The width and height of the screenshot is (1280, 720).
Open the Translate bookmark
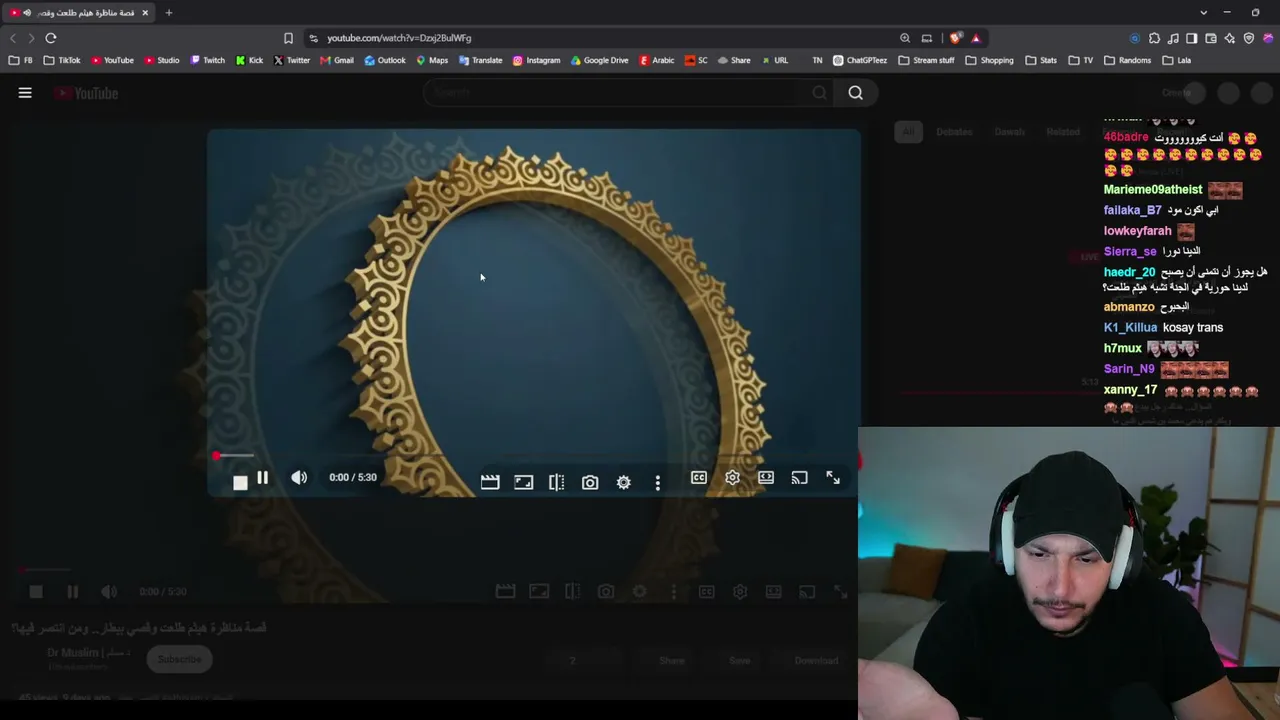point(480,60)
